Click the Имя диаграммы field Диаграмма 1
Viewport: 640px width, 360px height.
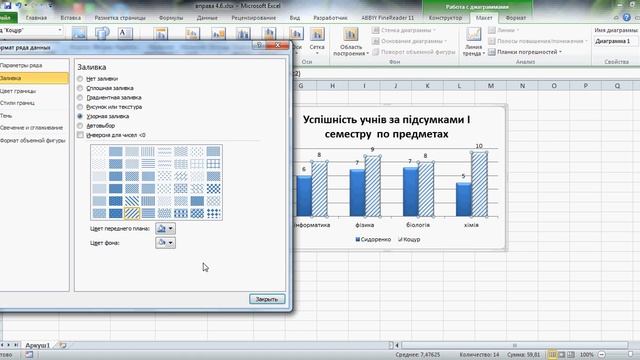click(x=616, y=41)
